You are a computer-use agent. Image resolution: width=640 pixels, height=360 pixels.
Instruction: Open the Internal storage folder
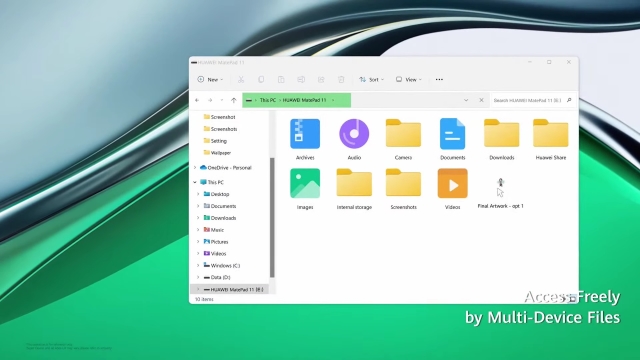coord(354,189)
